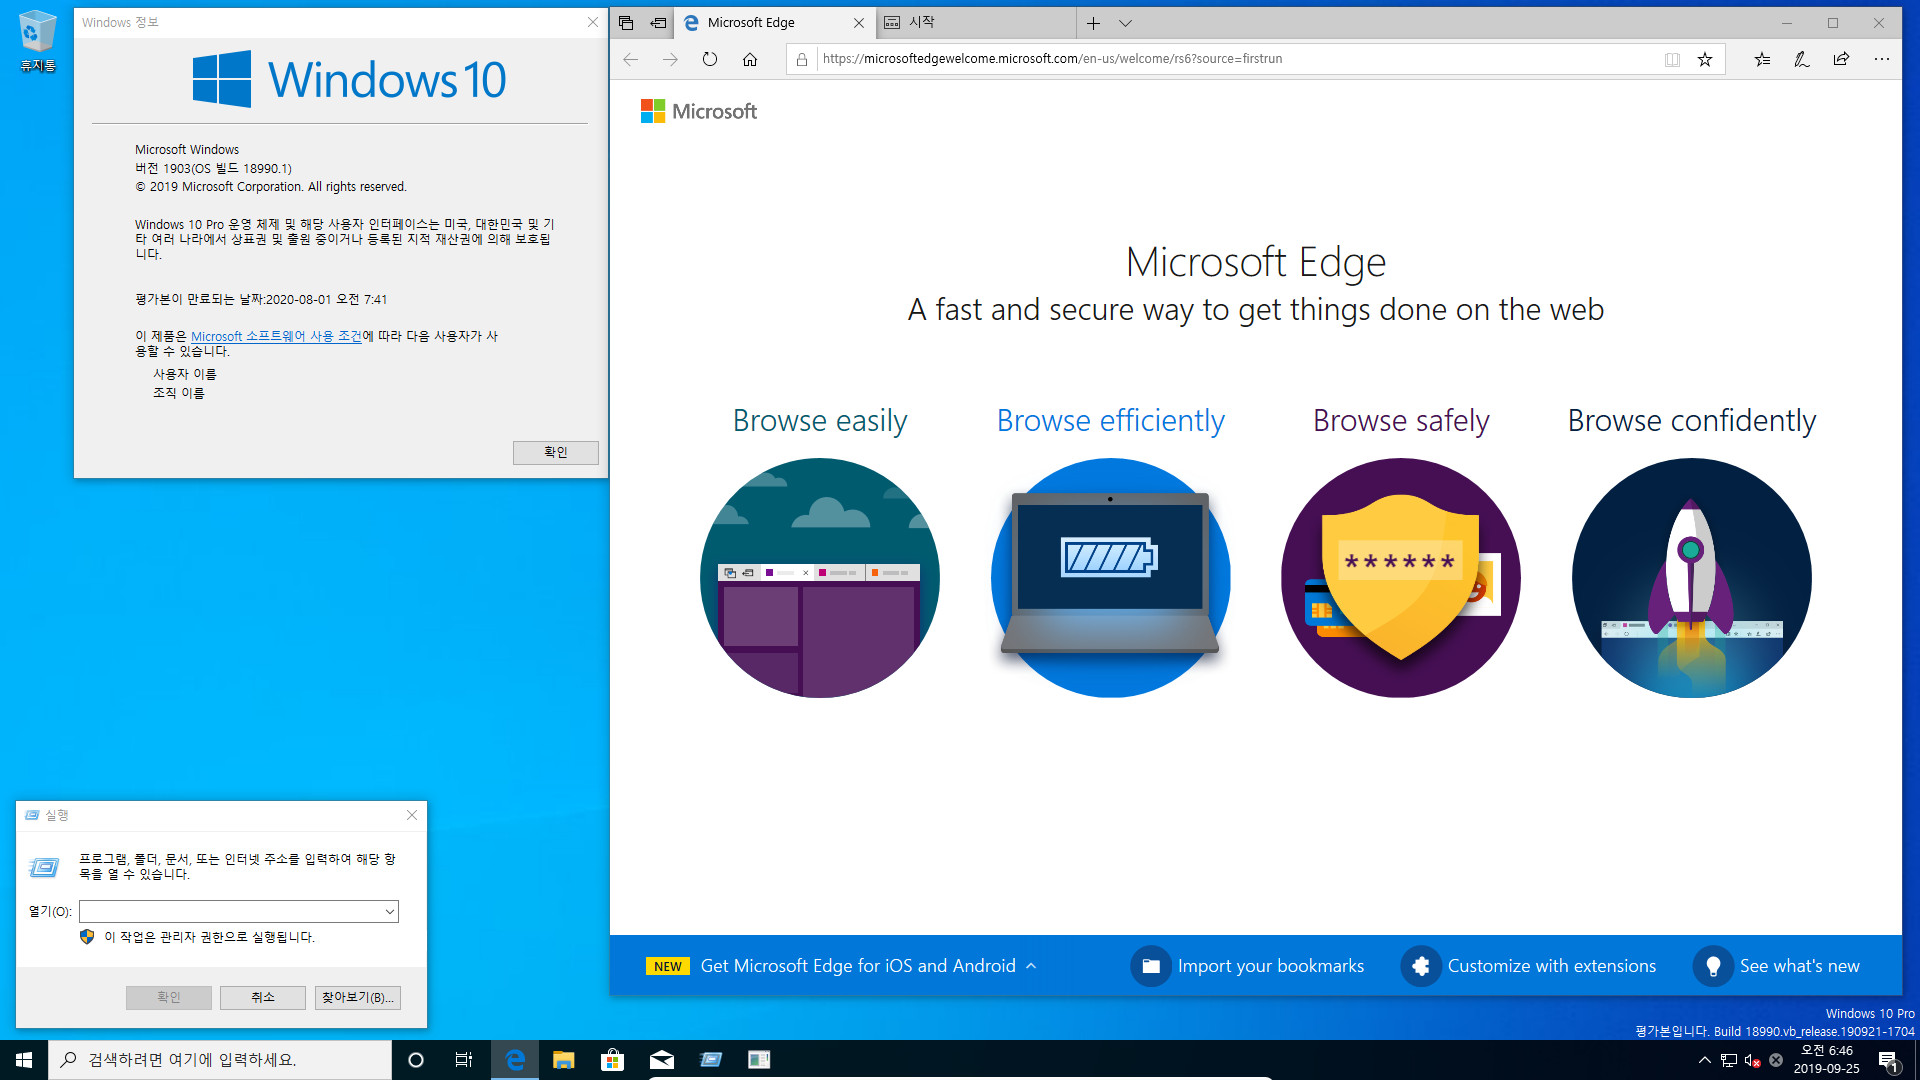1920x1080 pixels.
Task: Click the network tray icon
Action: (x=1728, y=1060)
